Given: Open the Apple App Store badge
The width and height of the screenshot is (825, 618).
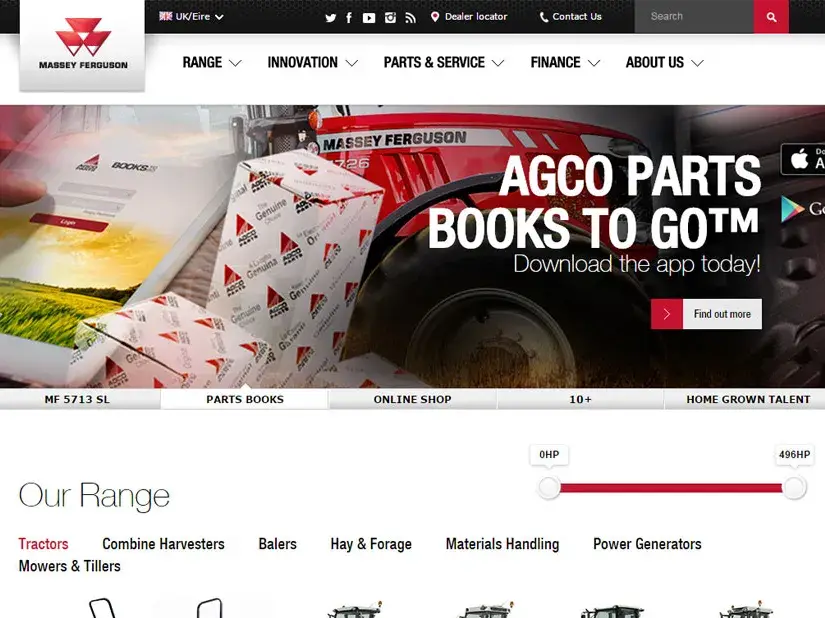Looking at the screenshot, I should click(803, 159).
